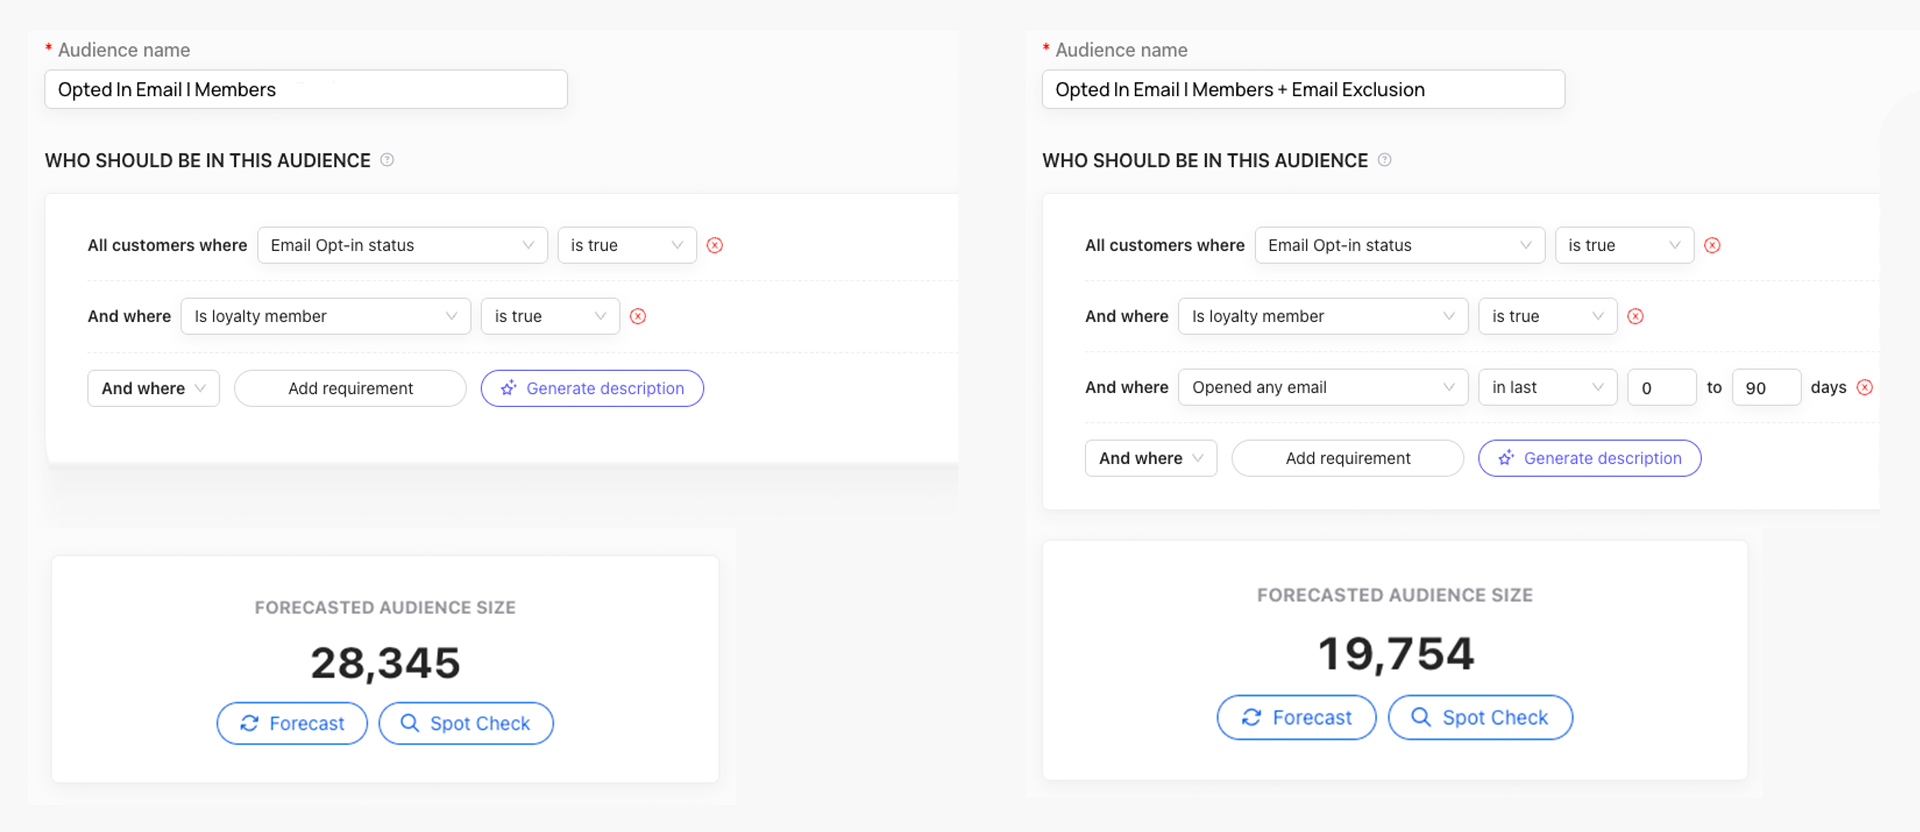Edit the 'Opted In Email | Members' name field
This screenshot has height=832, width=1920.
306,89
